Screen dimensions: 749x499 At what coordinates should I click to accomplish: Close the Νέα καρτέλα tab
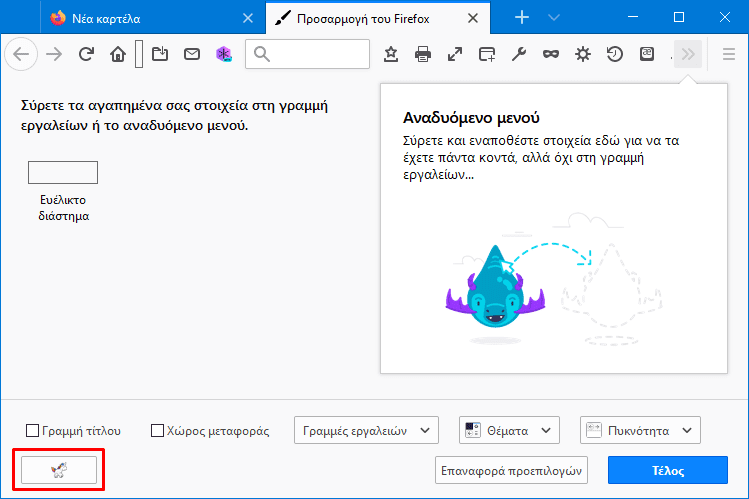(248, 18)
